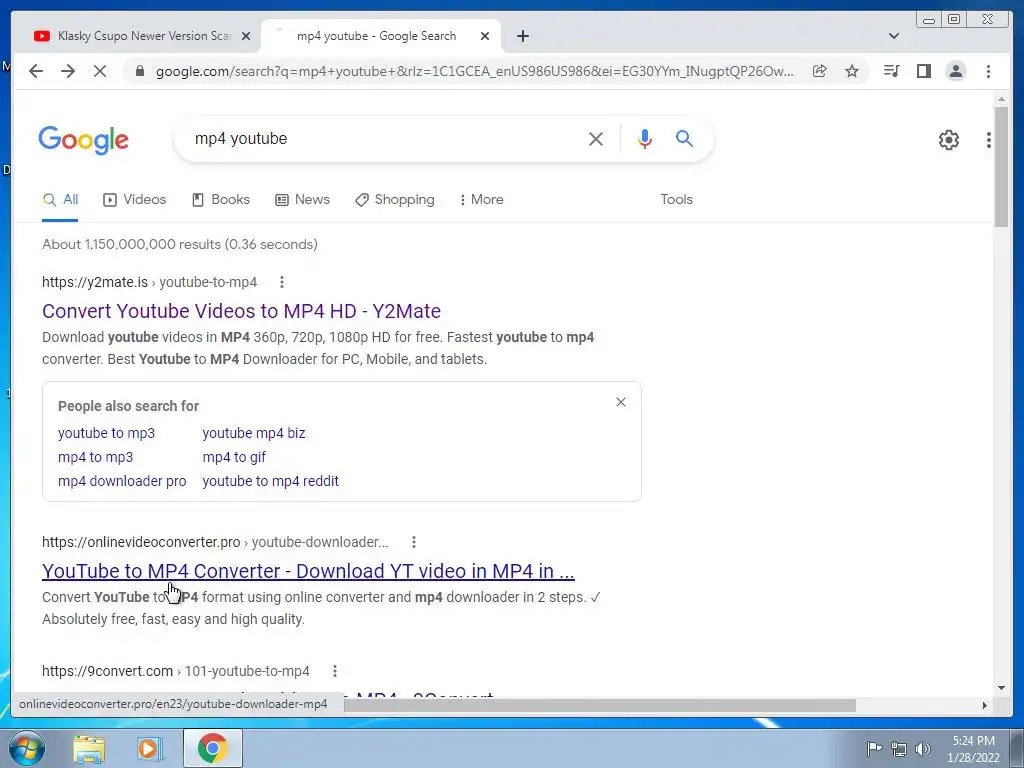Switch to News results
The width and height of the screenshot is (1024, 768).
(x=302, y=200)
